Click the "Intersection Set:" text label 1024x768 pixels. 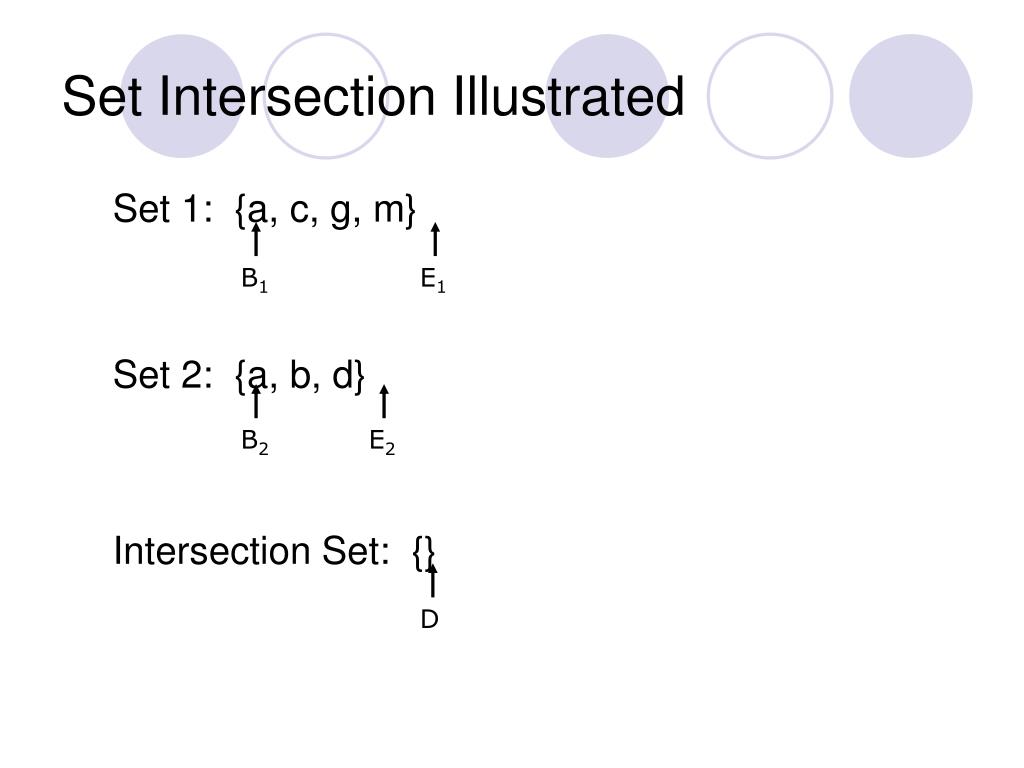pos(251,551)
